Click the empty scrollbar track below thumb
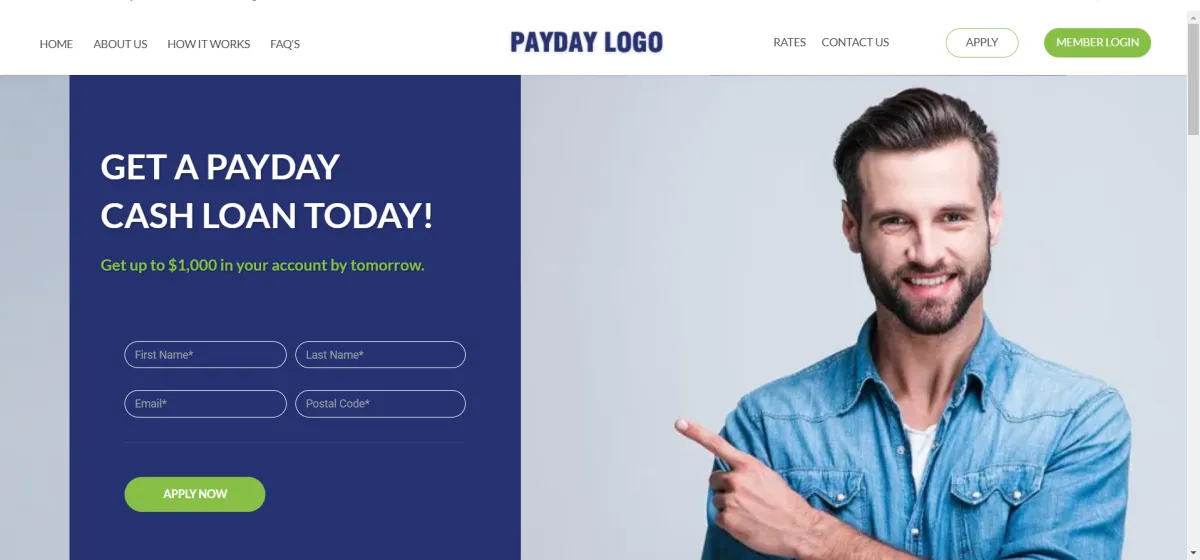This screenshot has height=560, width=1200. [1193, 347]
